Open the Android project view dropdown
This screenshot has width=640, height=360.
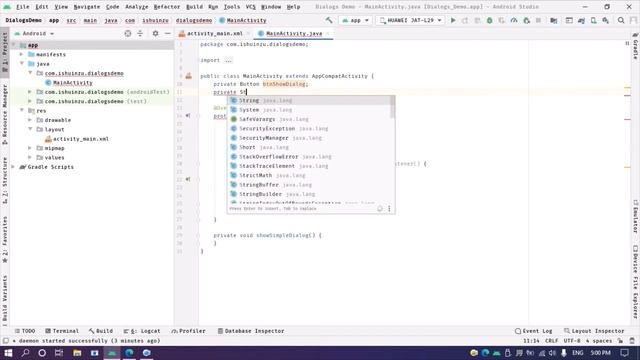34,33
